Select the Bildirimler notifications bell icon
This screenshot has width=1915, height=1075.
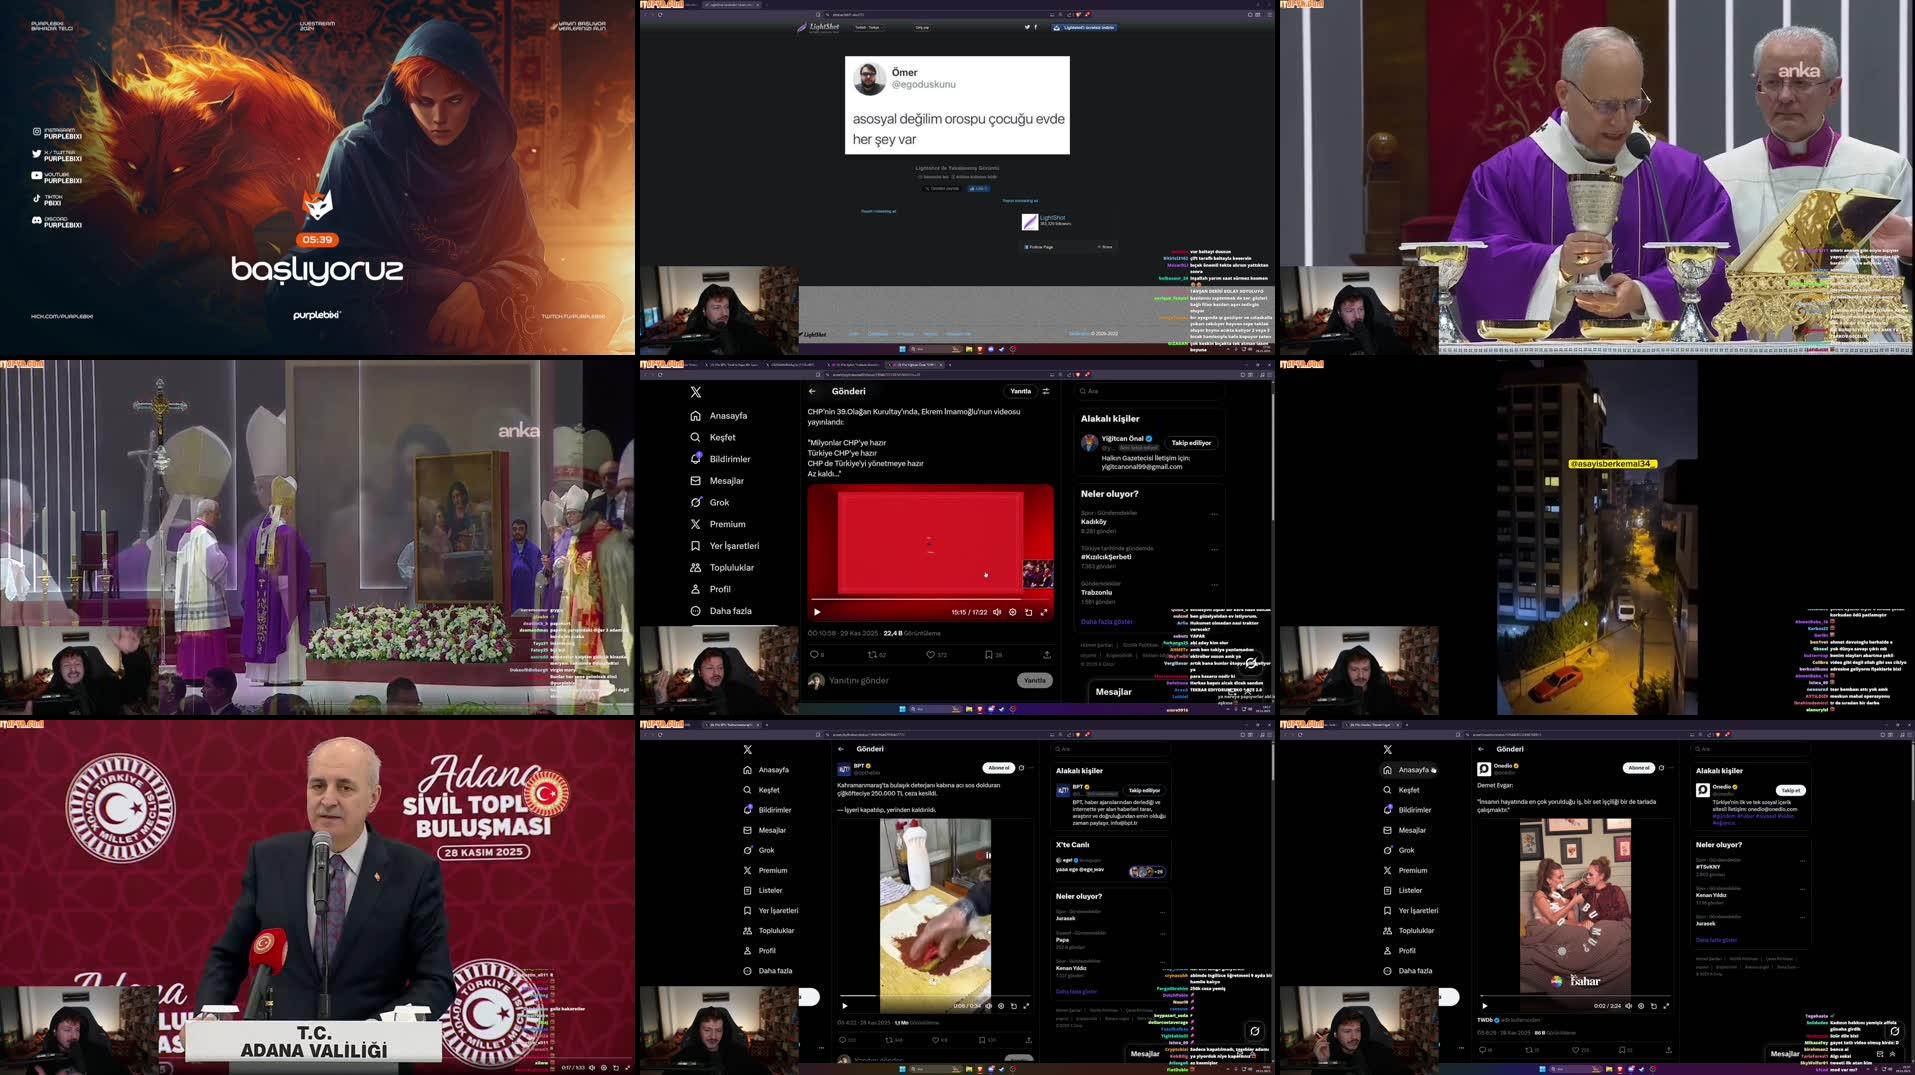pos(696,458)
